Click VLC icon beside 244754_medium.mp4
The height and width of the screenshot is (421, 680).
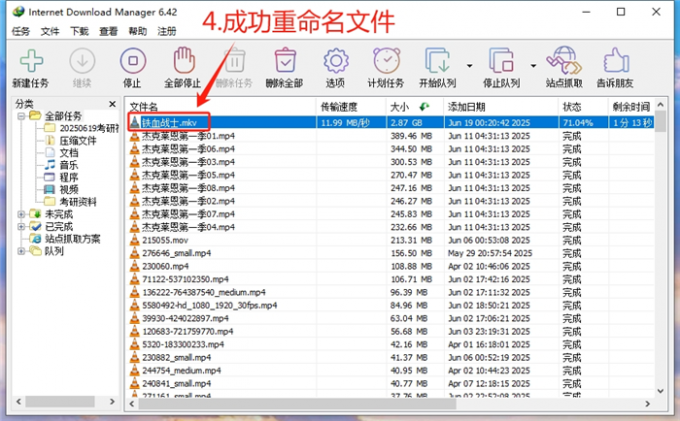click(x=134, y=370)
